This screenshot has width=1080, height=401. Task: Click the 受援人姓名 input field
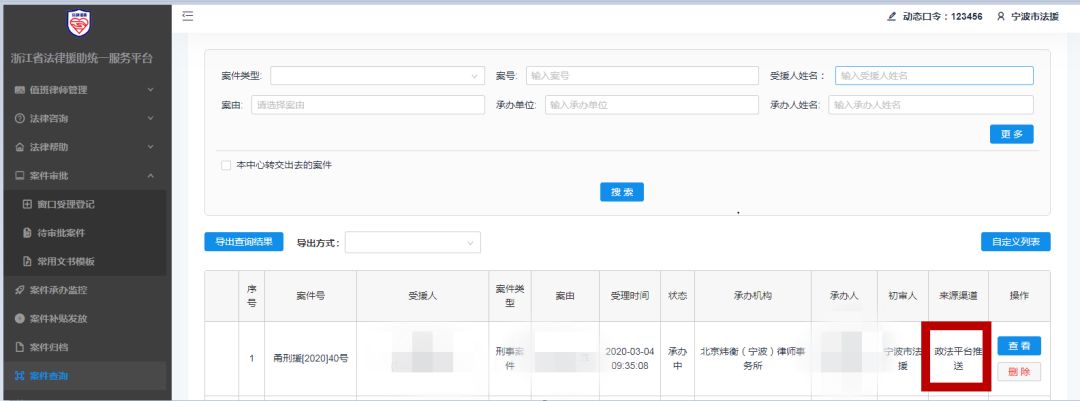point(933,76)
